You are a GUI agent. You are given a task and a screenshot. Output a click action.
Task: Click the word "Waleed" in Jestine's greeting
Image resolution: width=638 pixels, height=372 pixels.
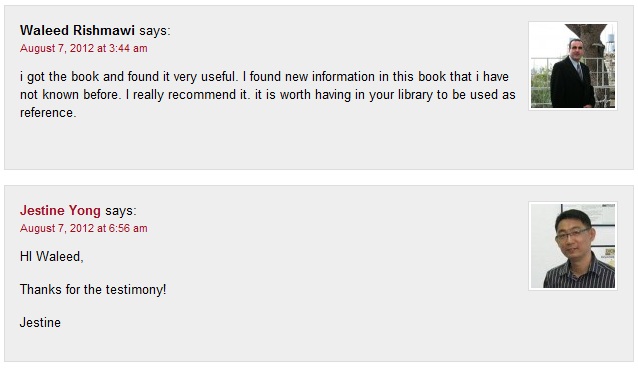coord(59,256)
